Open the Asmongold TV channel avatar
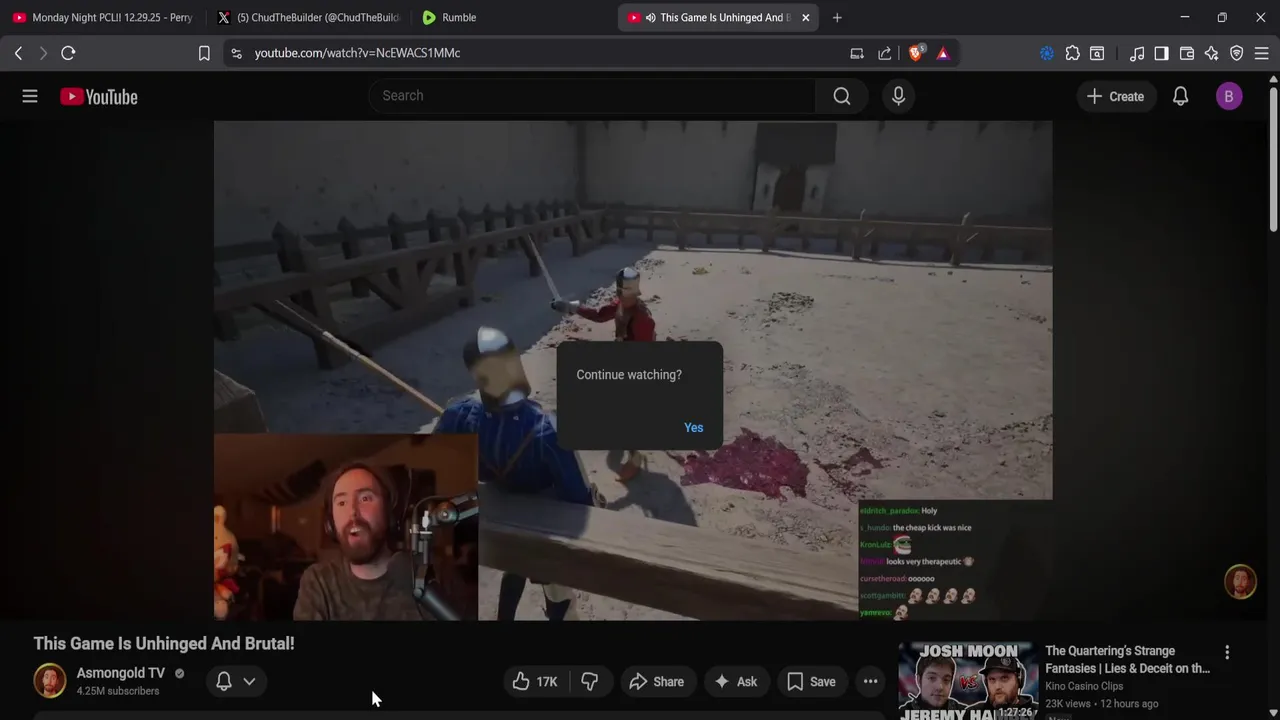The height and width of the screenshot is (720, 1280). (x=50, y=680)
